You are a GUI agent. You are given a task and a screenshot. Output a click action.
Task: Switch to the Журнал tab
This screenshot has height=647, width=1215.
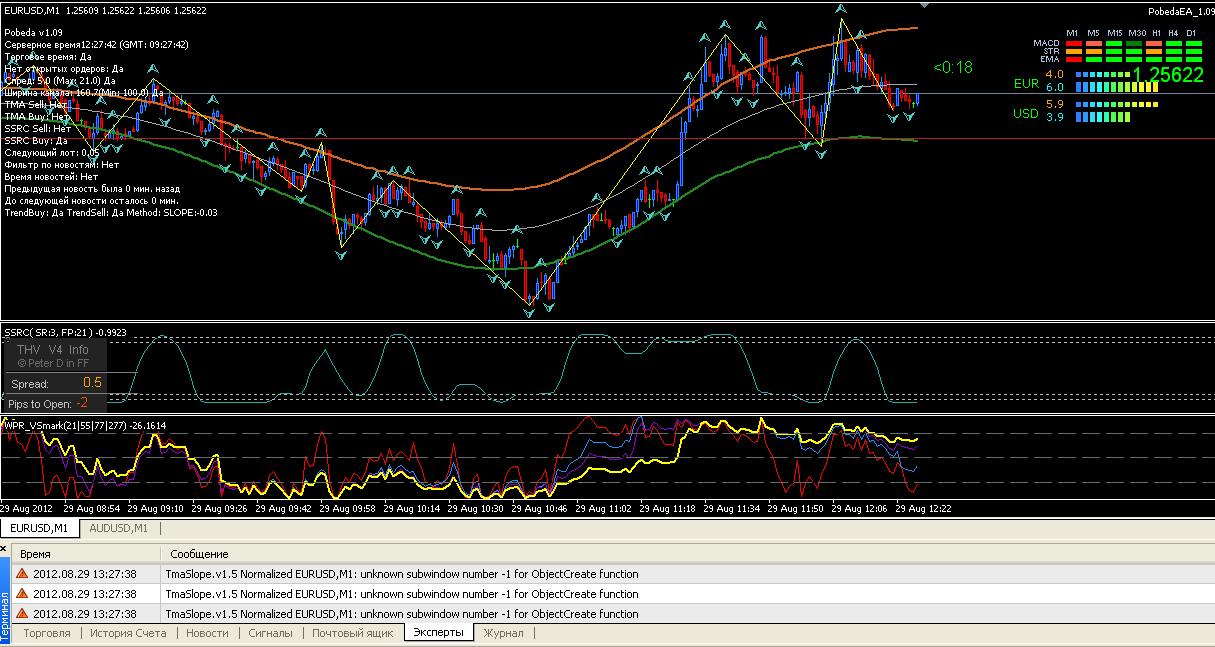[x=503, y=633]
